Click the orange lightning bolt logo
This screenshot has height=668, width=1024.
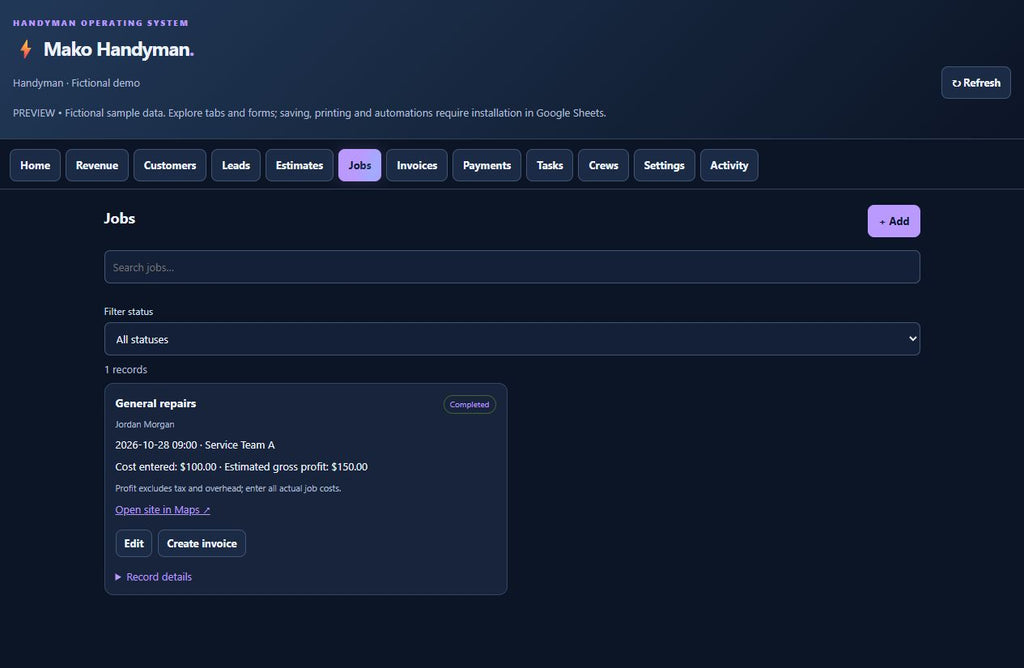(25, 49)
